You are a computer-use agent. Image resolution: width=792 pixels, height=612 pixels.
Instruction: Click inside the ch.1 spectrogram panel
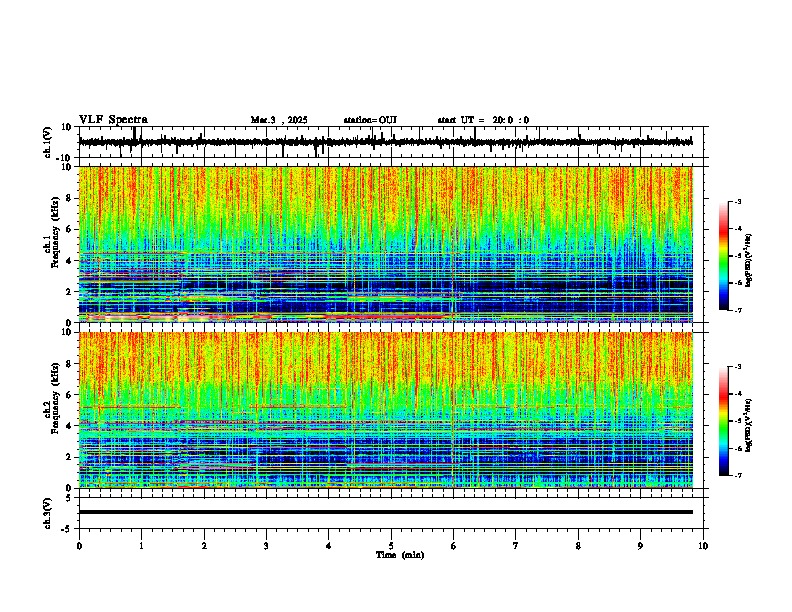(386, 244)
